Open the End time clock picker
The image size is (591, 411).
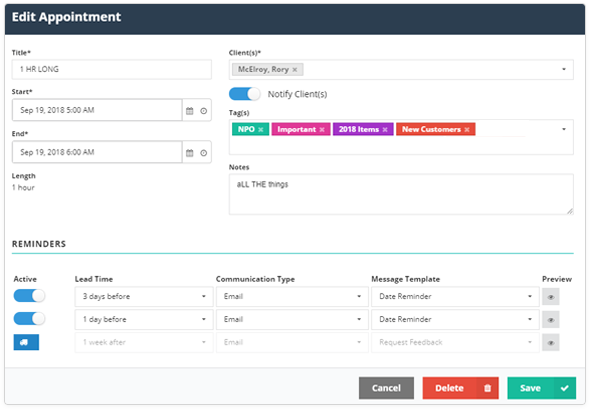click(x=204, y=153)
